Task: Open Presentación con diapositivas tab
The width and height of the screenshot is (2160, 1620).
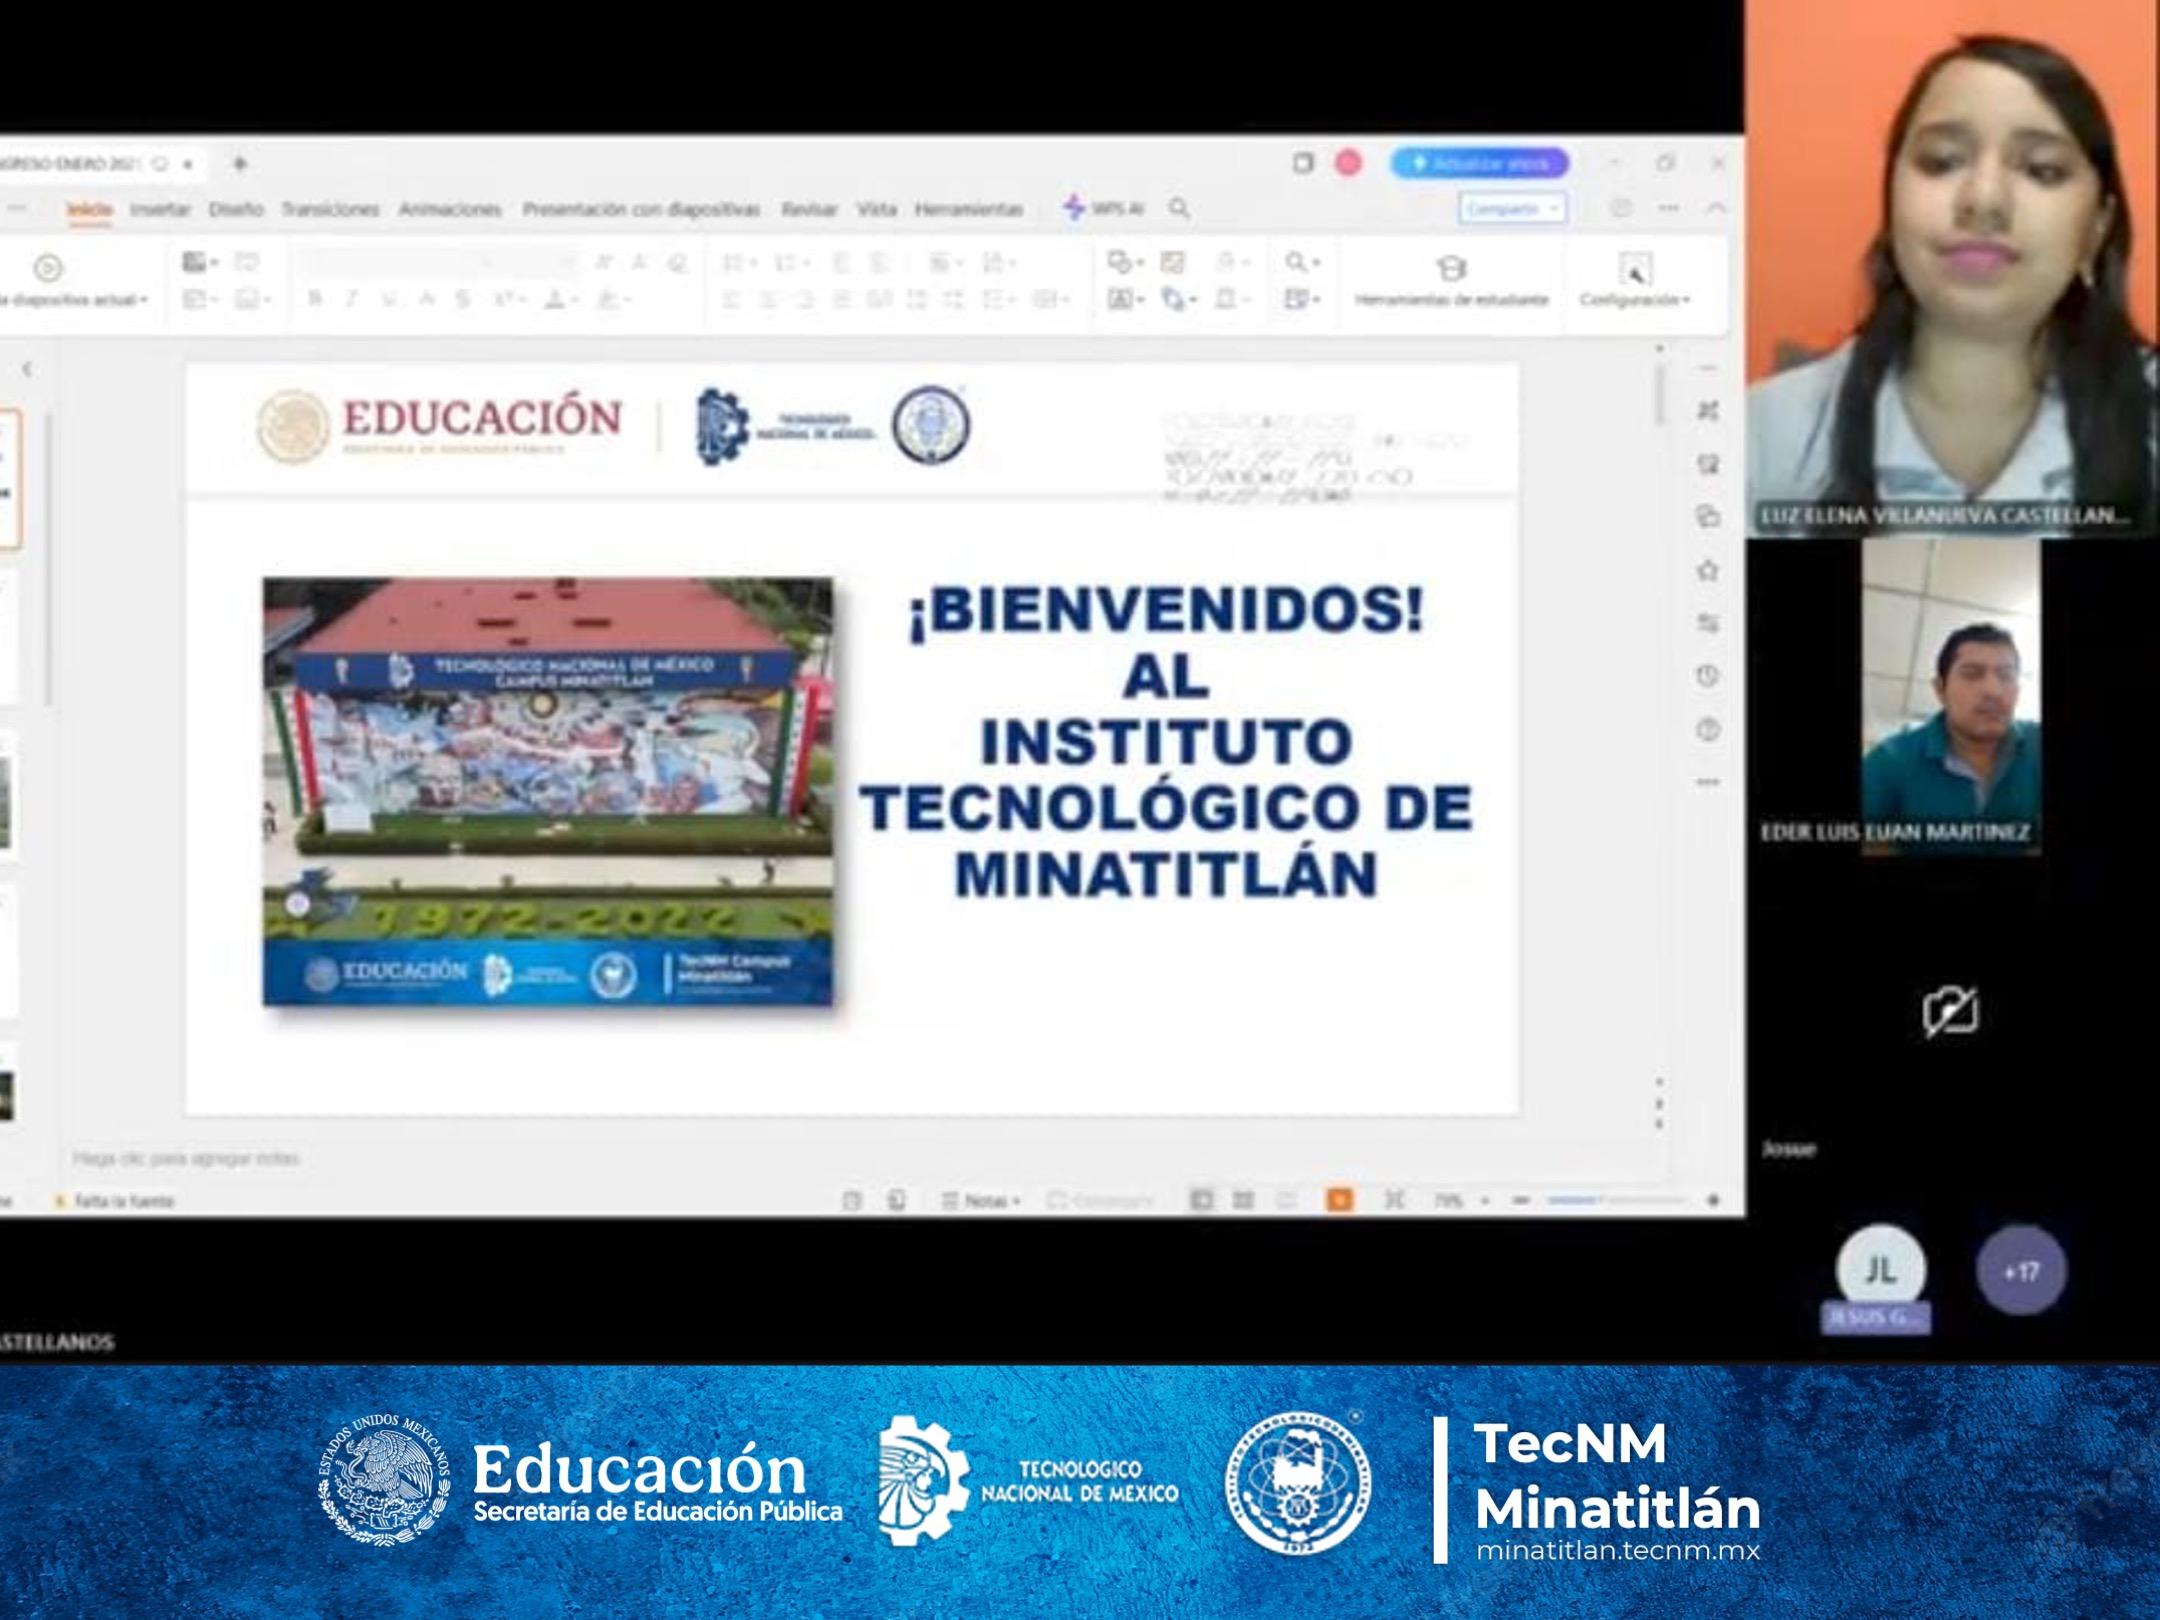Action: tap(641, 209)
